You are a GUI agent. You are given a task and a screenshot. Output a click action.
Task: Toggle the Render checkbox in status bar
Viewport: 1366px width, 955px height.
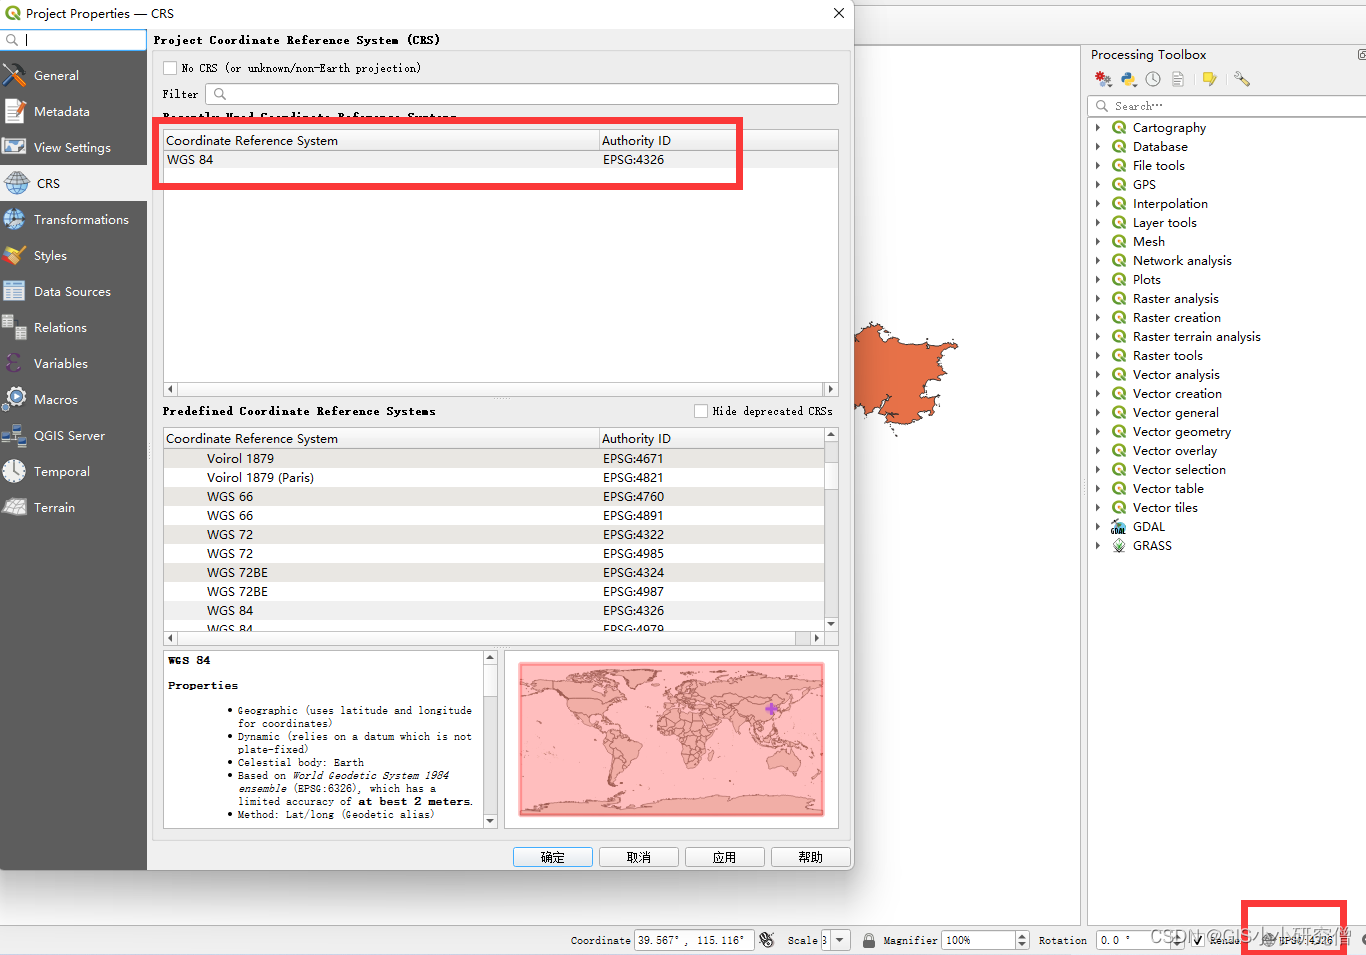tap(1197, 940)
